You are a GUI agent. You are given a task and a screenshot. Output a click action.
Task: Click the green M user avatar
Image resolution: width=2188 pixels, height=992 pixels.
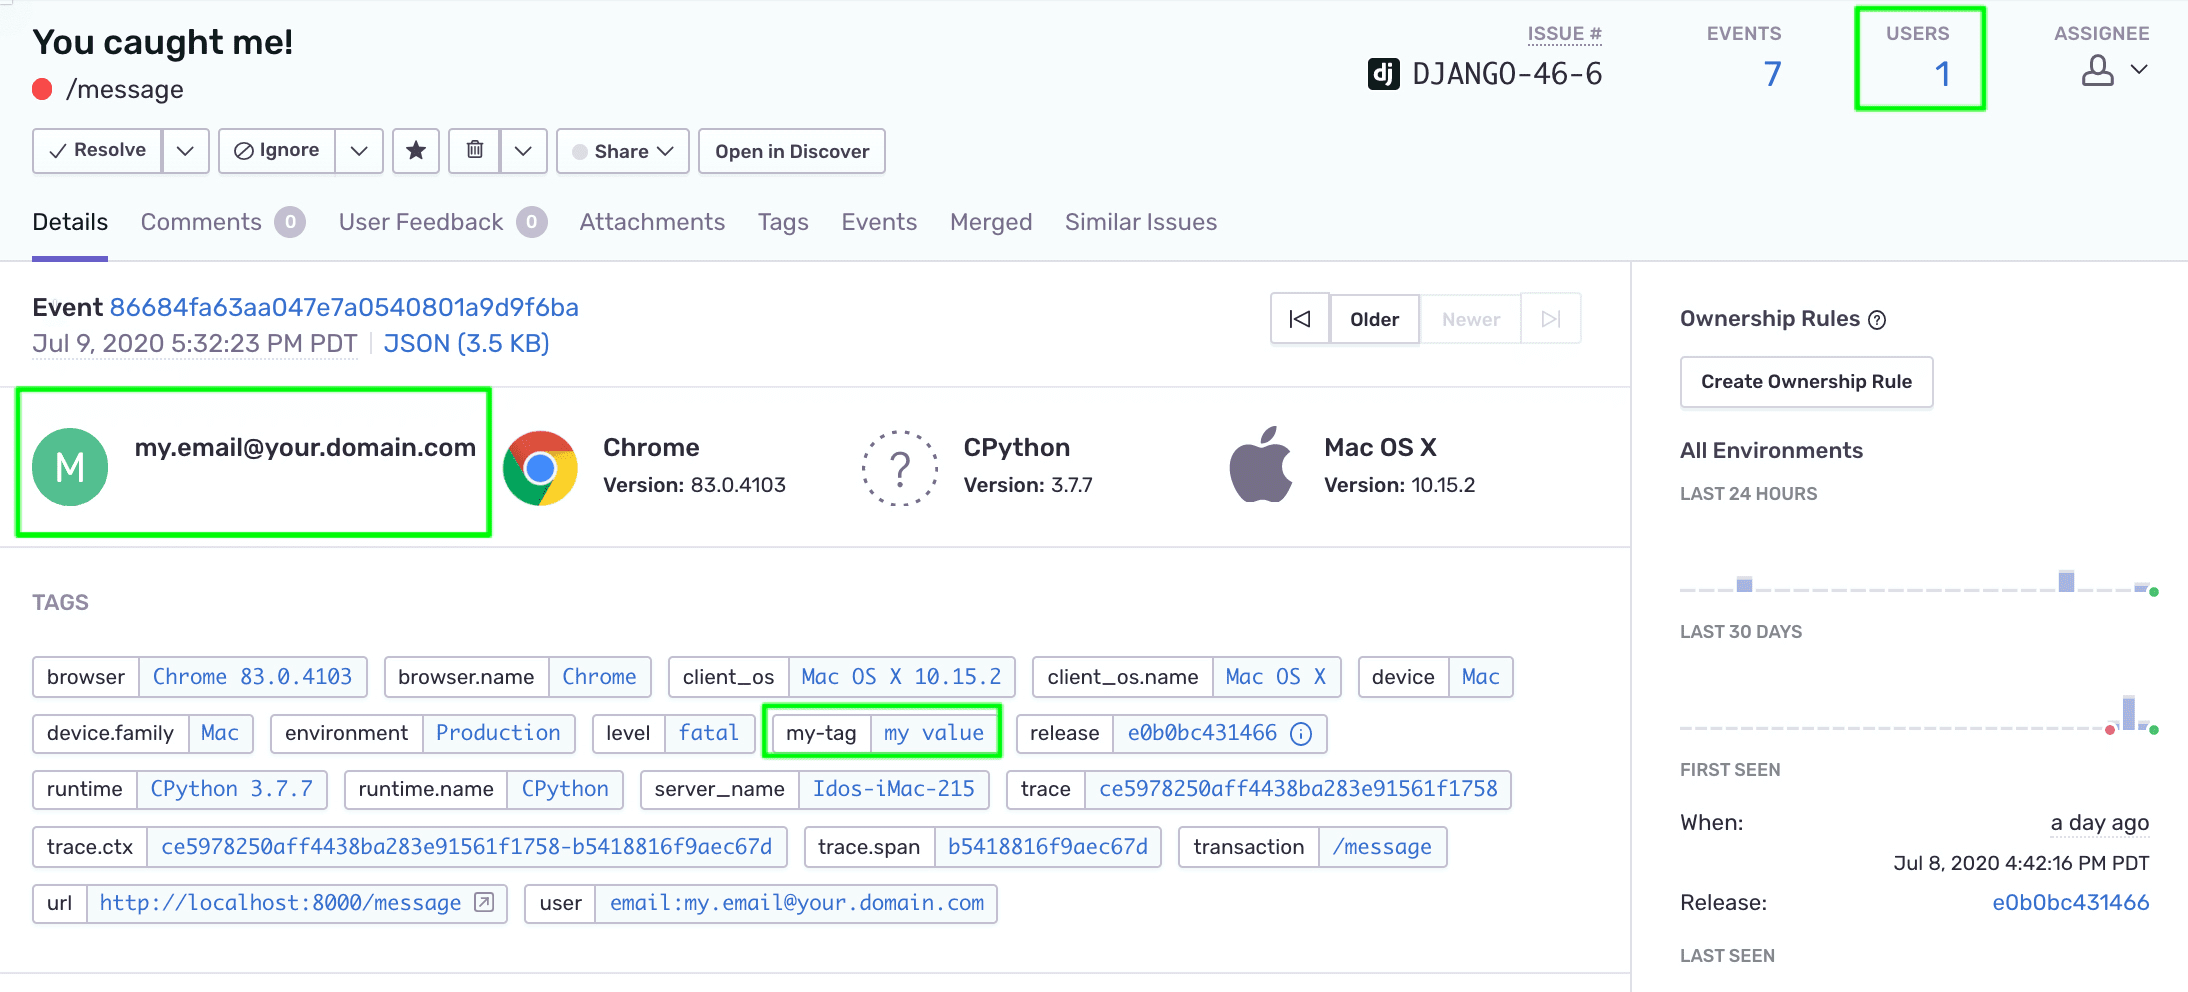click(x=70, y=467)
